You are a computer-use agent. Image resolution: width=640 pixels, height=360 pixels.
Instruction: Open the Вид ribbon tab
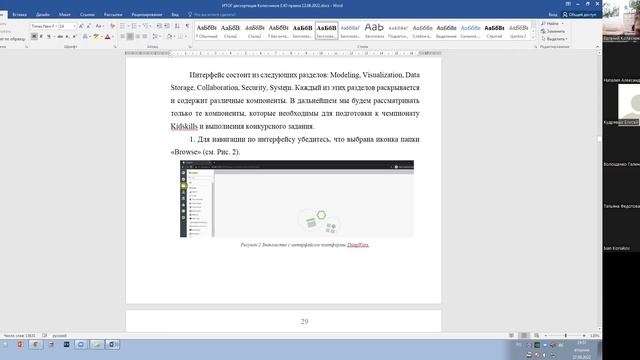coord(175,14)
